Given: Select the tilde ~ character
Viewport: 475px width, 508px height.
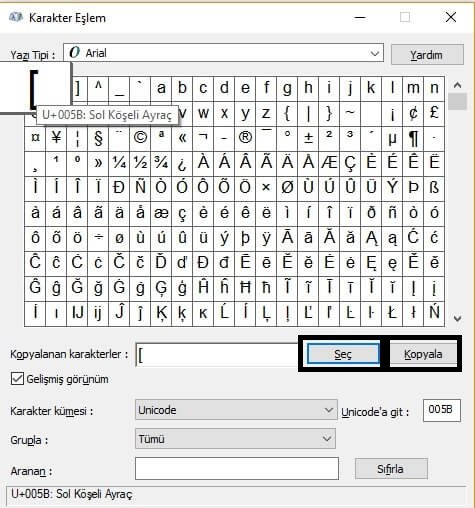Looking at the screenshot, I should click(350, 113).
